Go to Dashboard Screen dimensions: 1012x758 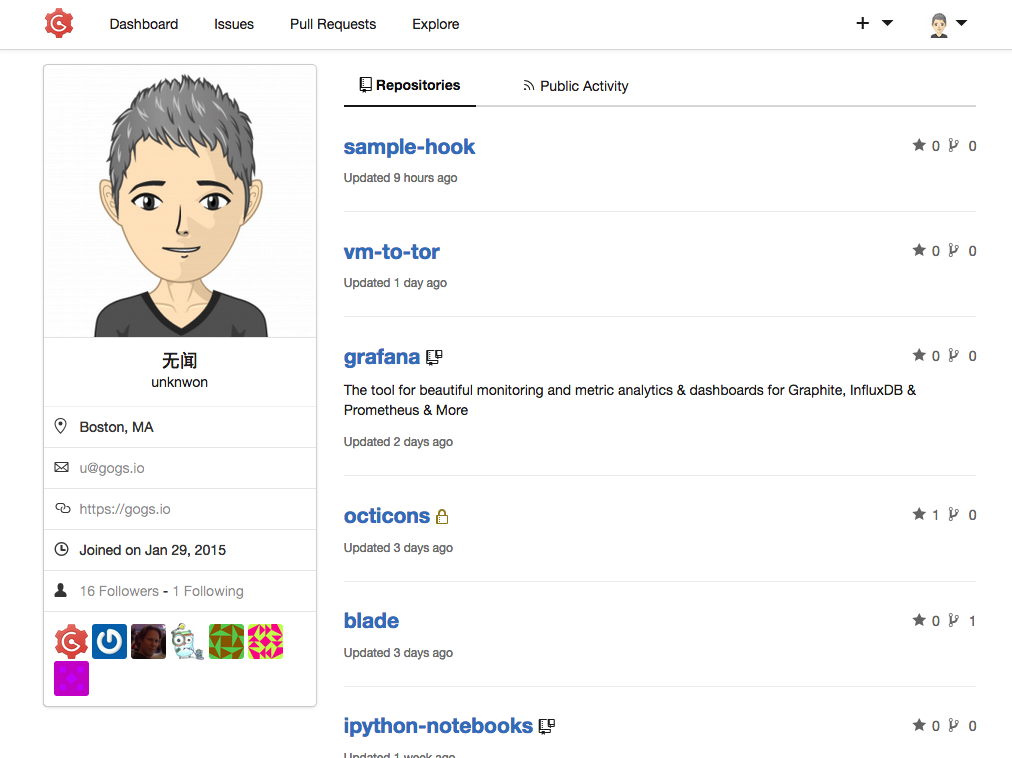(144, 24)
